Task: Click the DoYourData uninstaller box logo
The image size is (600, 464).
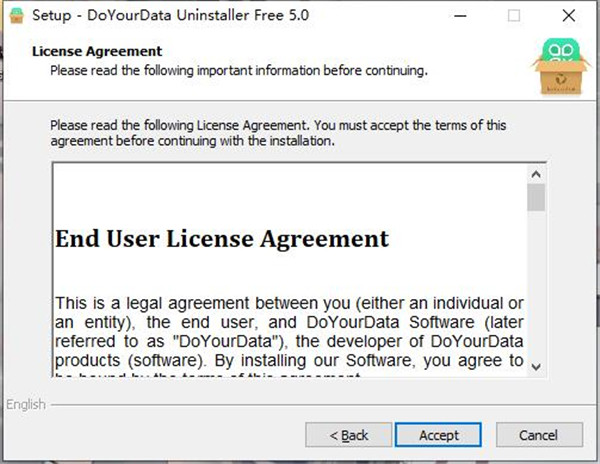Action: 561,66
